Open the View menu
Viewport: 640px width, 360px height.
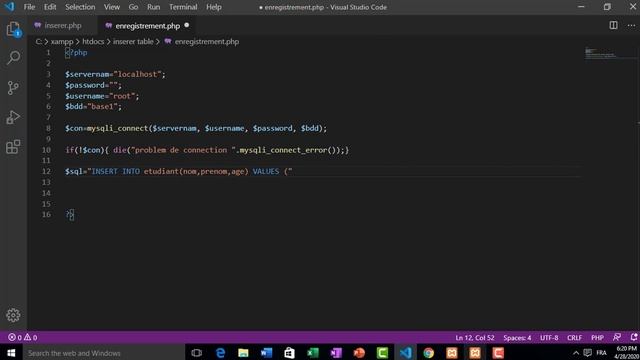(111, 7)
